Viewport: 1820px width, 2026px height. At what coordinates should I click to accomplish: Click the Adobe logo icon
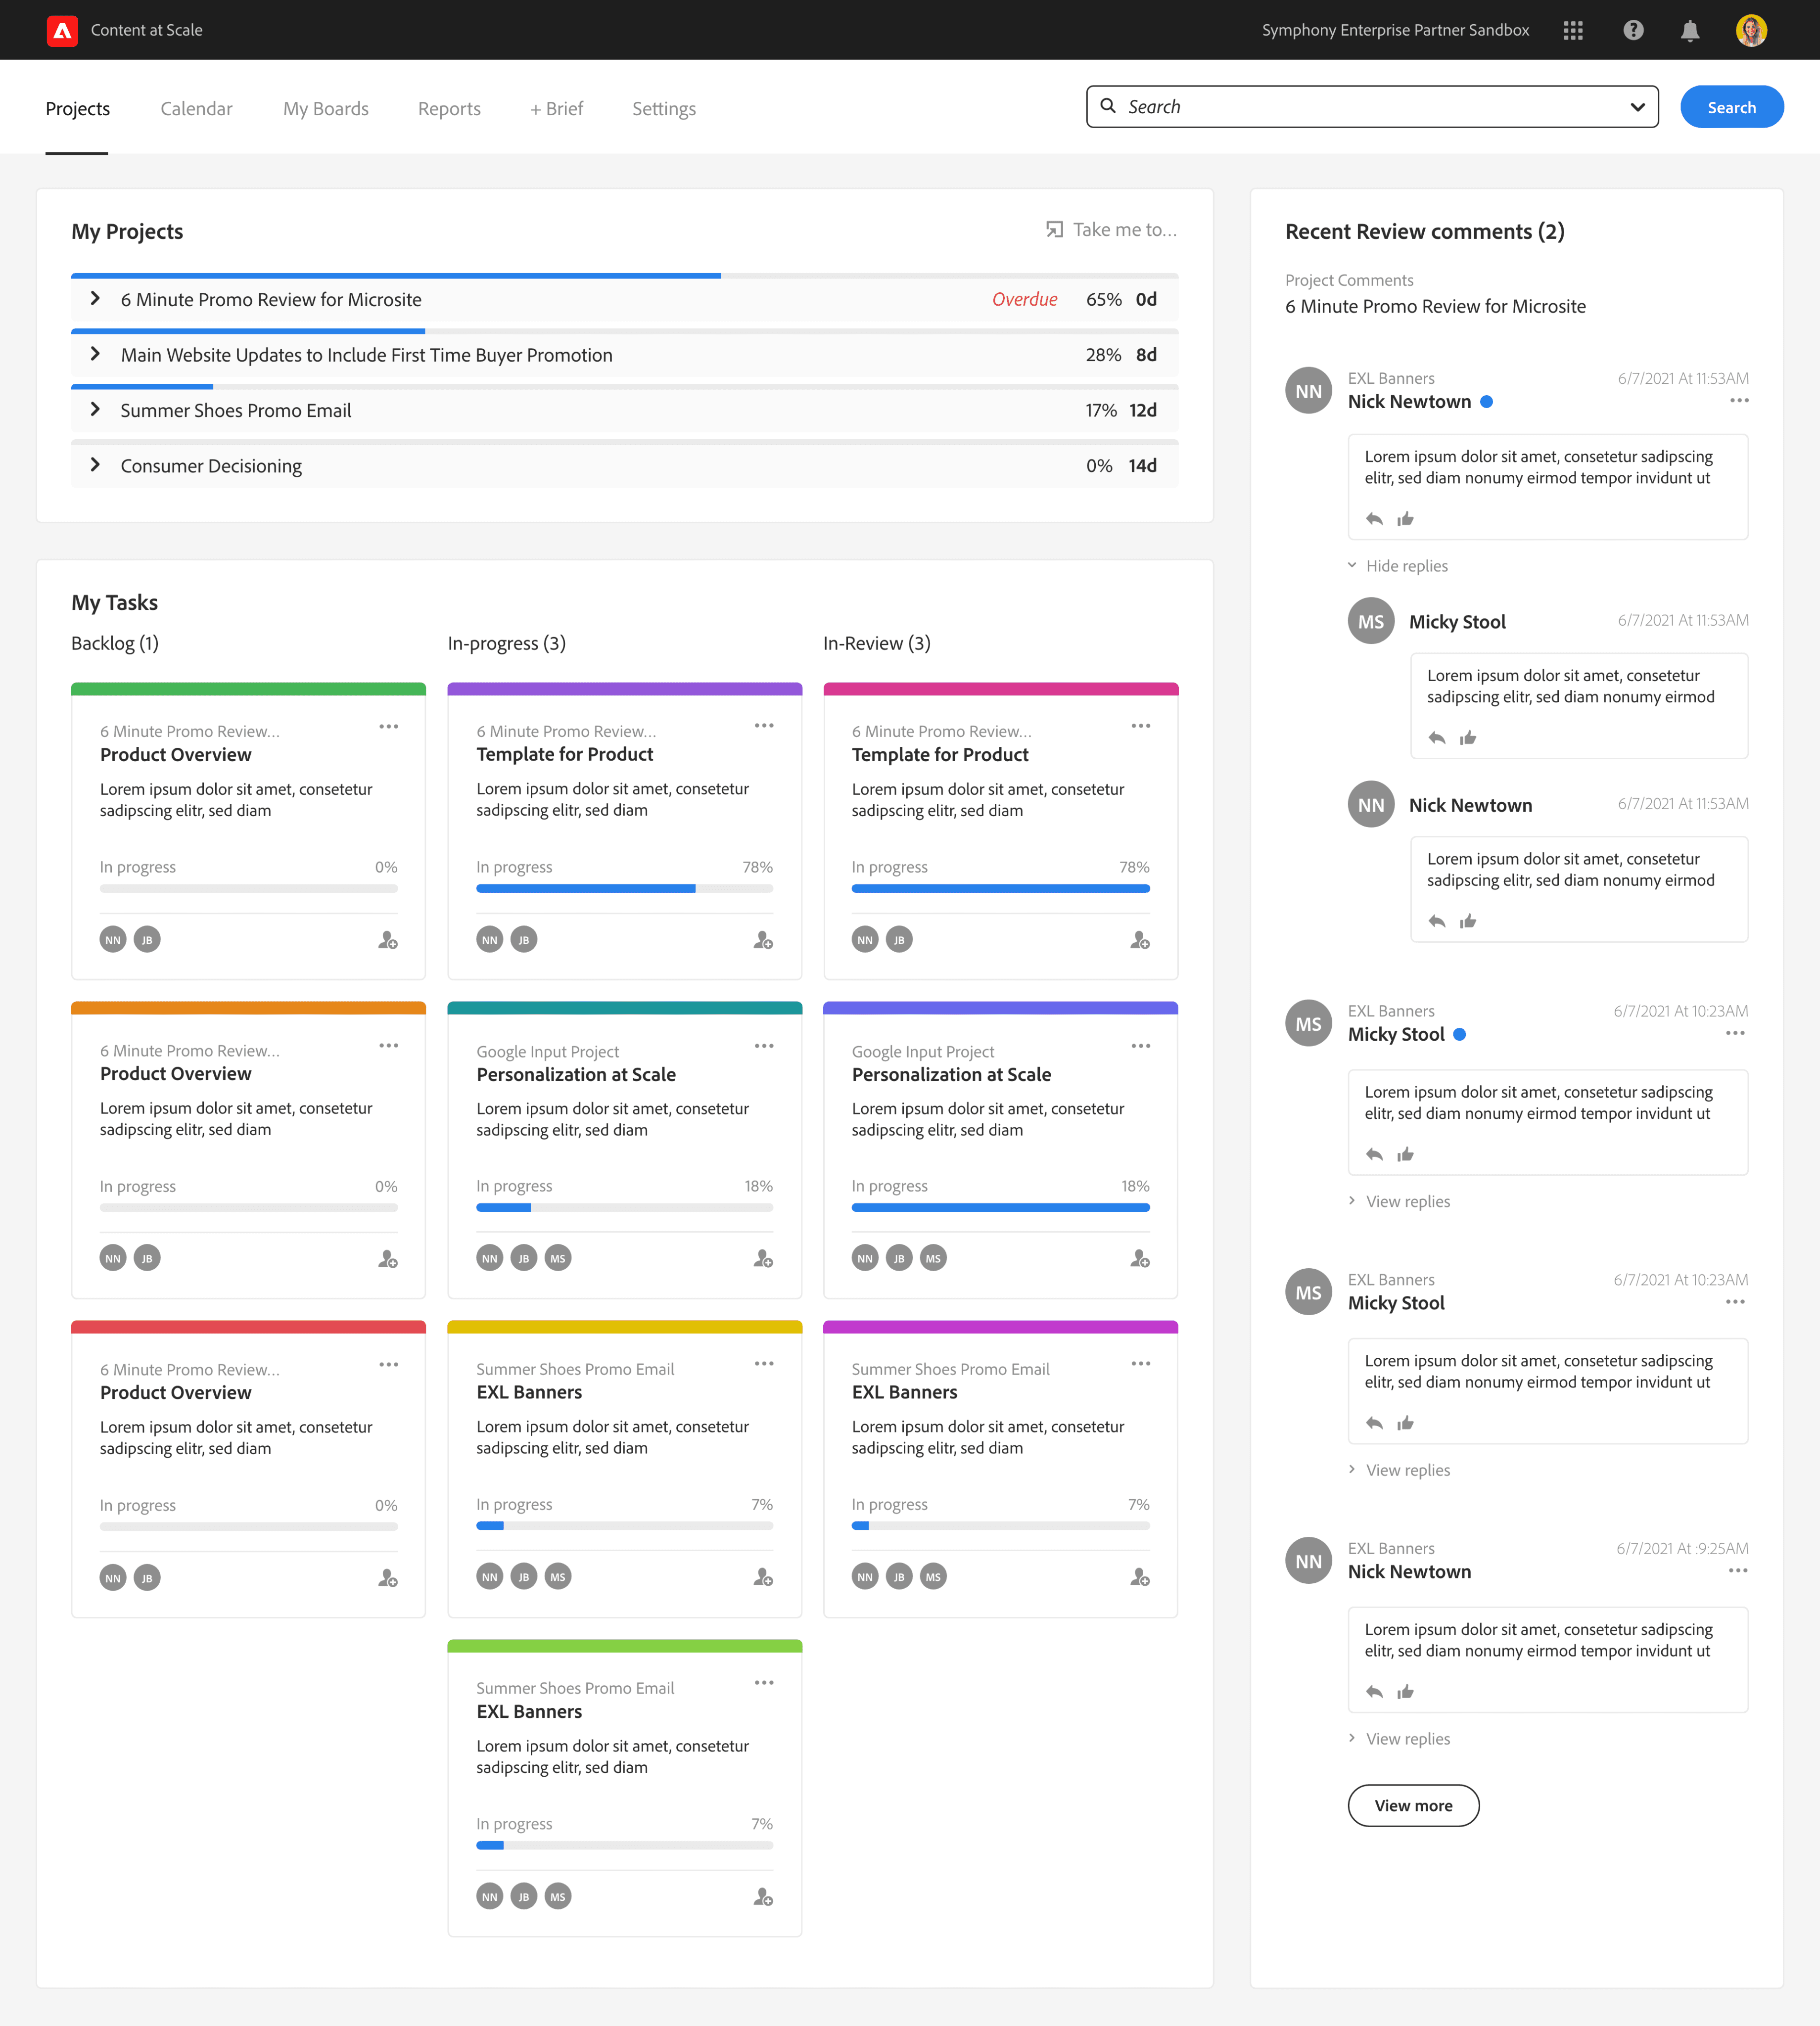[62, 30]
